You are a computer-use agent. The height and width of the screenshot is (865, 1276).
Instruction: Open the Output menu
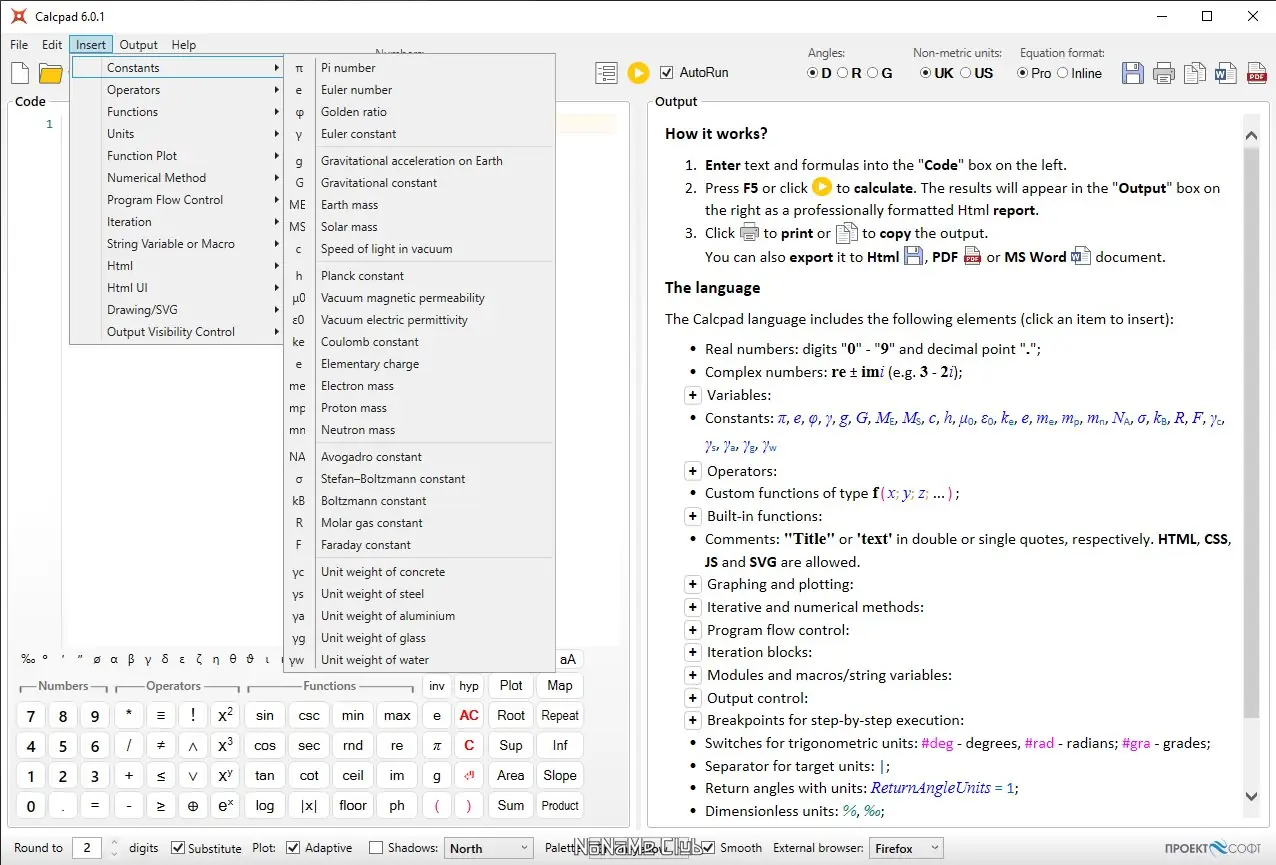(x=139, y=45)
